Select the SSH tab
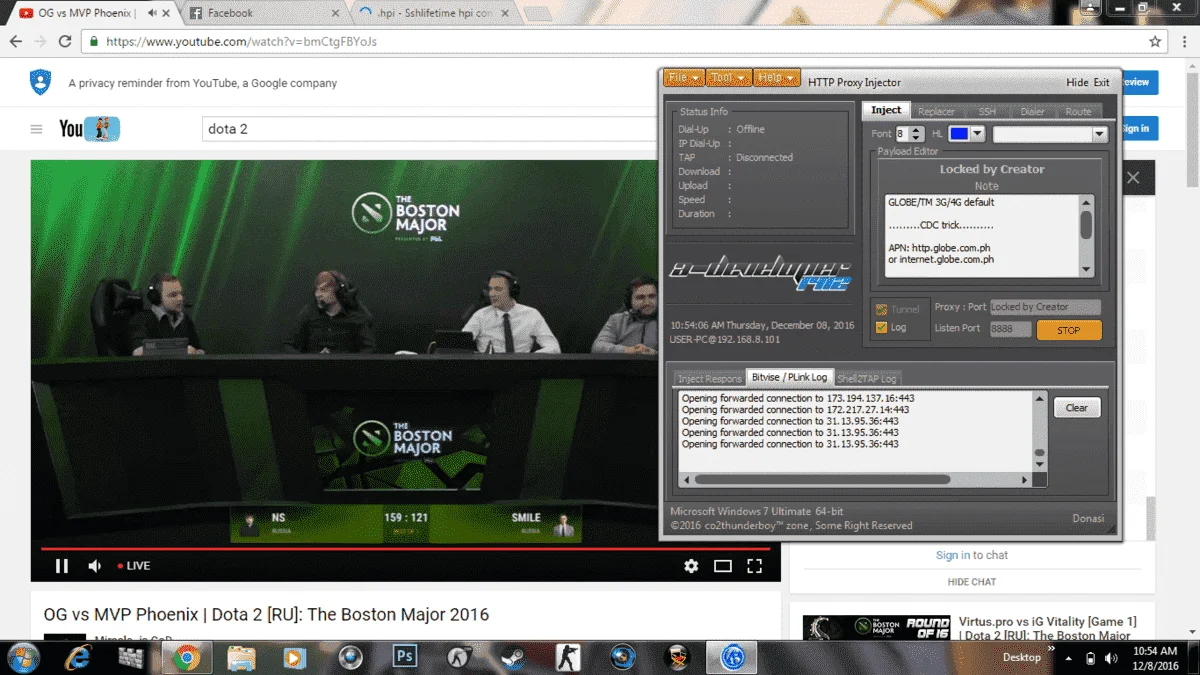The image size is (1200, 675). [987, 111]
